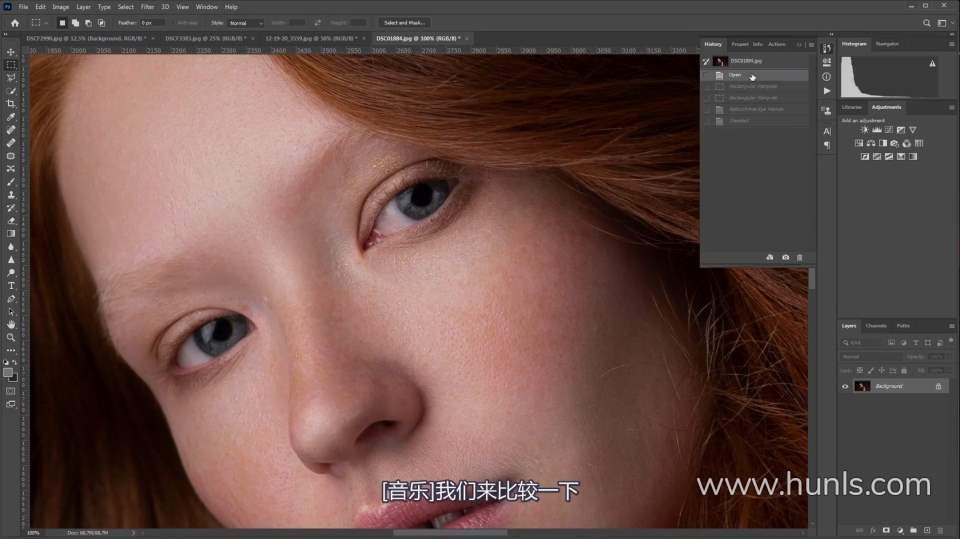Image resolution: width=960 pixels, height=539 pixels.
Task: Toggle history brush source for snapshot
Action: click(x=706, y=61)
